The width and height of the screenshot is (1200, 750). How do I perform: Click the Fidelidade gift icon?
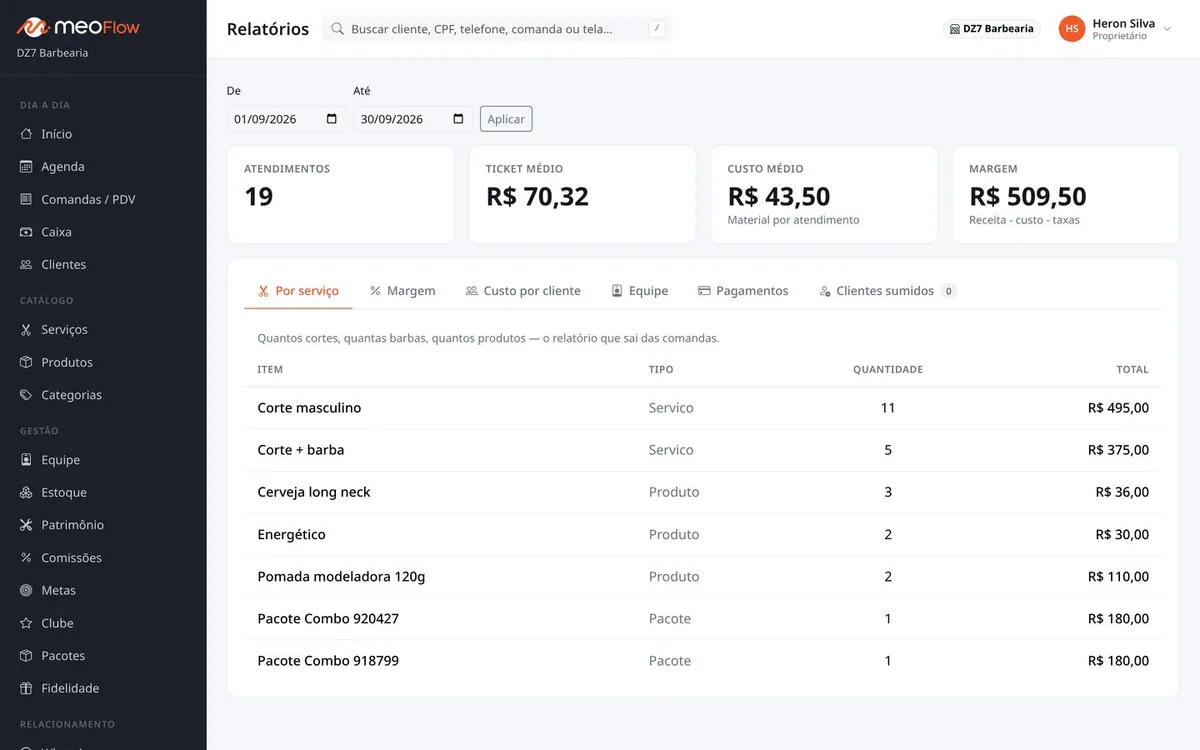[26, 689]
